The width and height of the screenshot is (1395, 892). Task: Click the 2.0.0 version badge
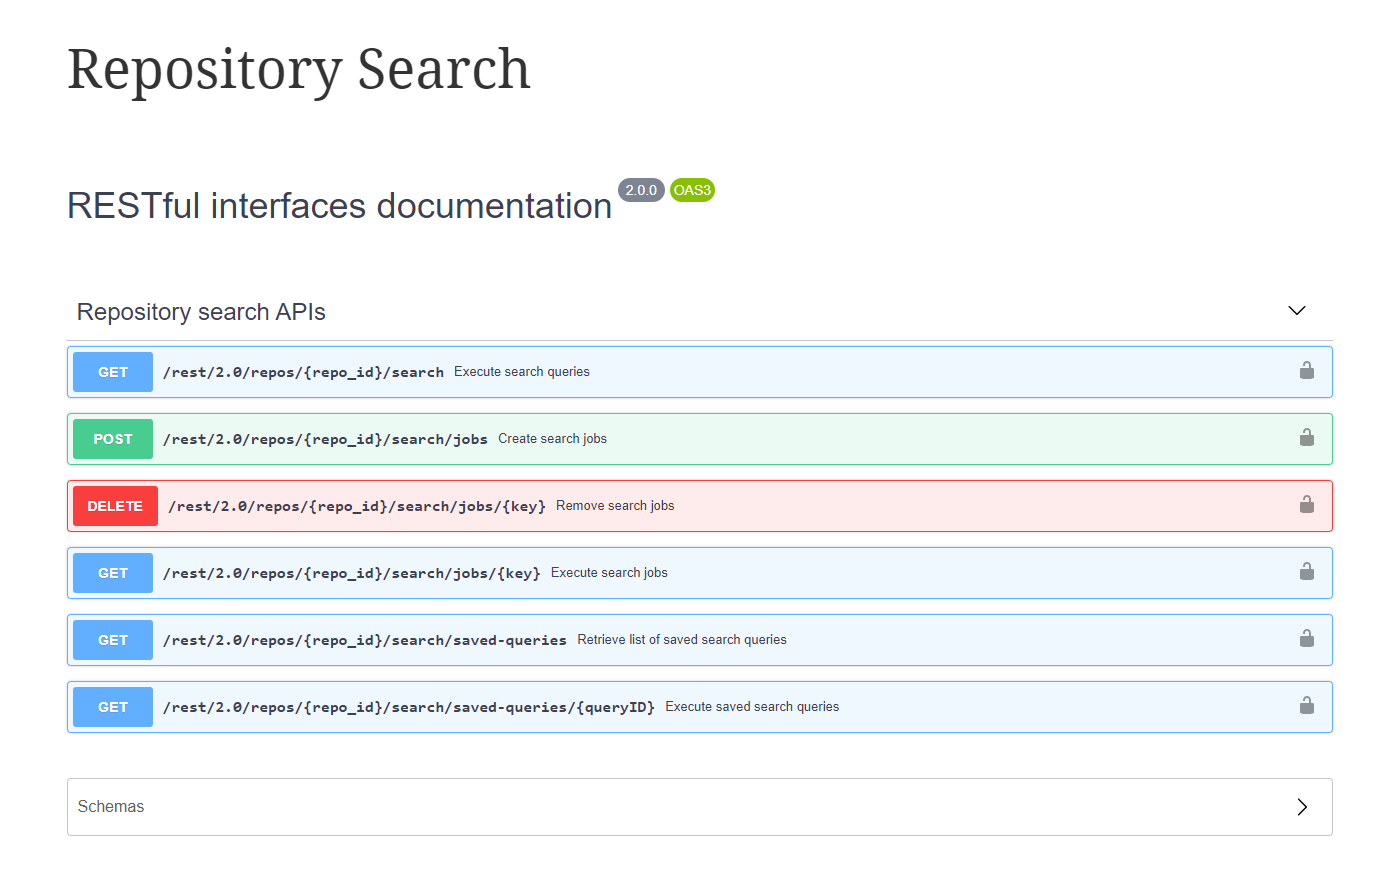tap(641, 190)
